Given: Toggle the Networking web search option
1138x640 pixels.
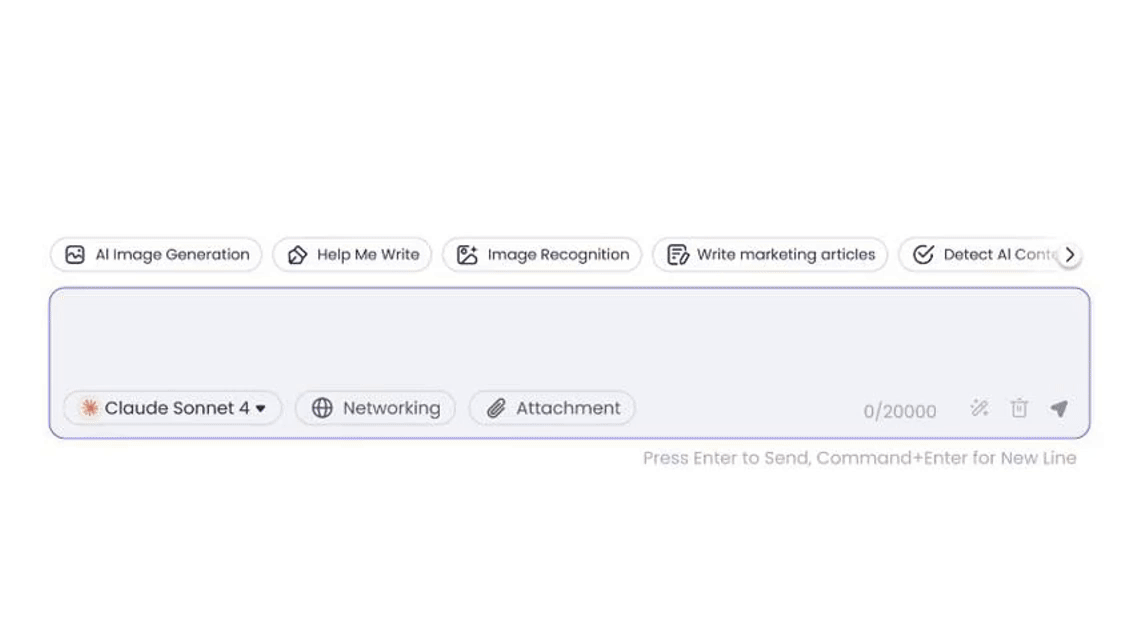Looking at the screenshot, I should 375,408.
